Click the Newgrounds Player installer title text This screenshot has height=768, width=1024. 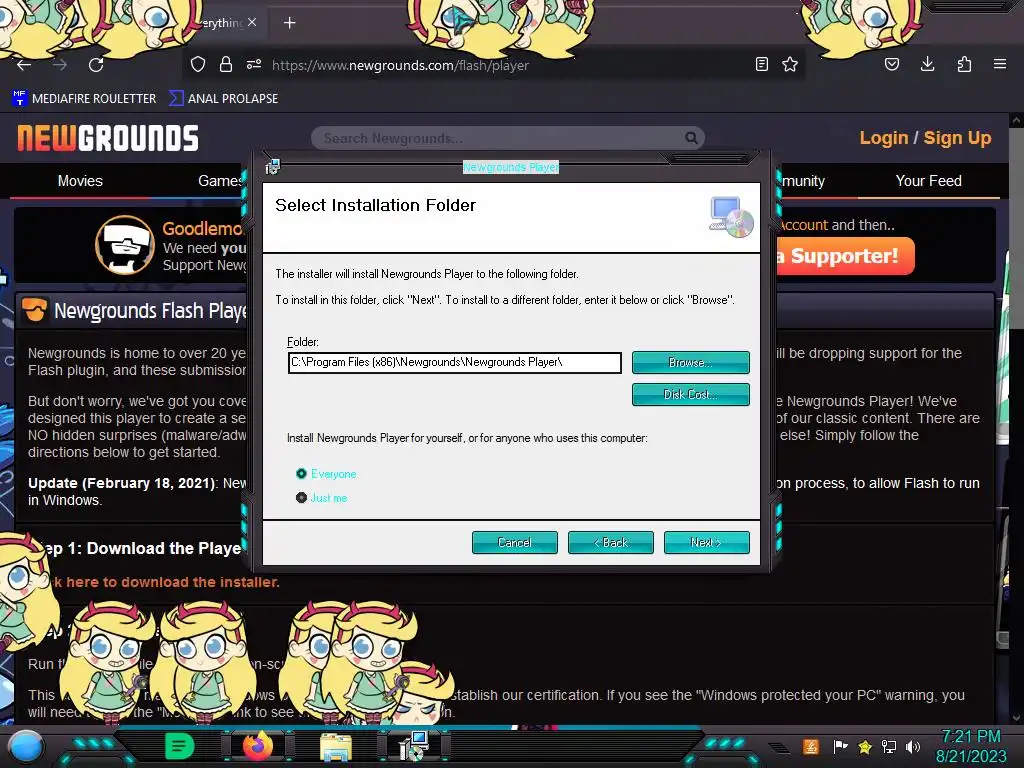511,167
